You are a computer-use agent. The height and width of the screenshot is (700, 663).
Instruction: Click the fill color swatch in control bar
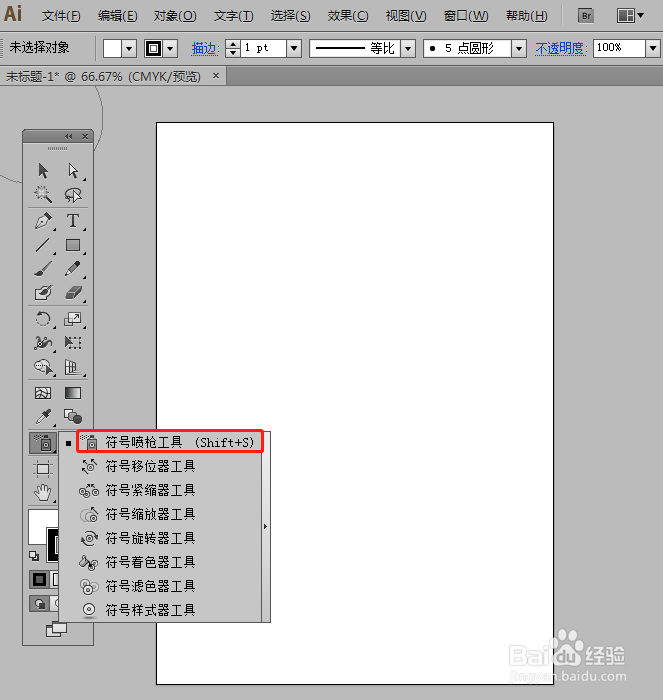click(x=113, y=48)
